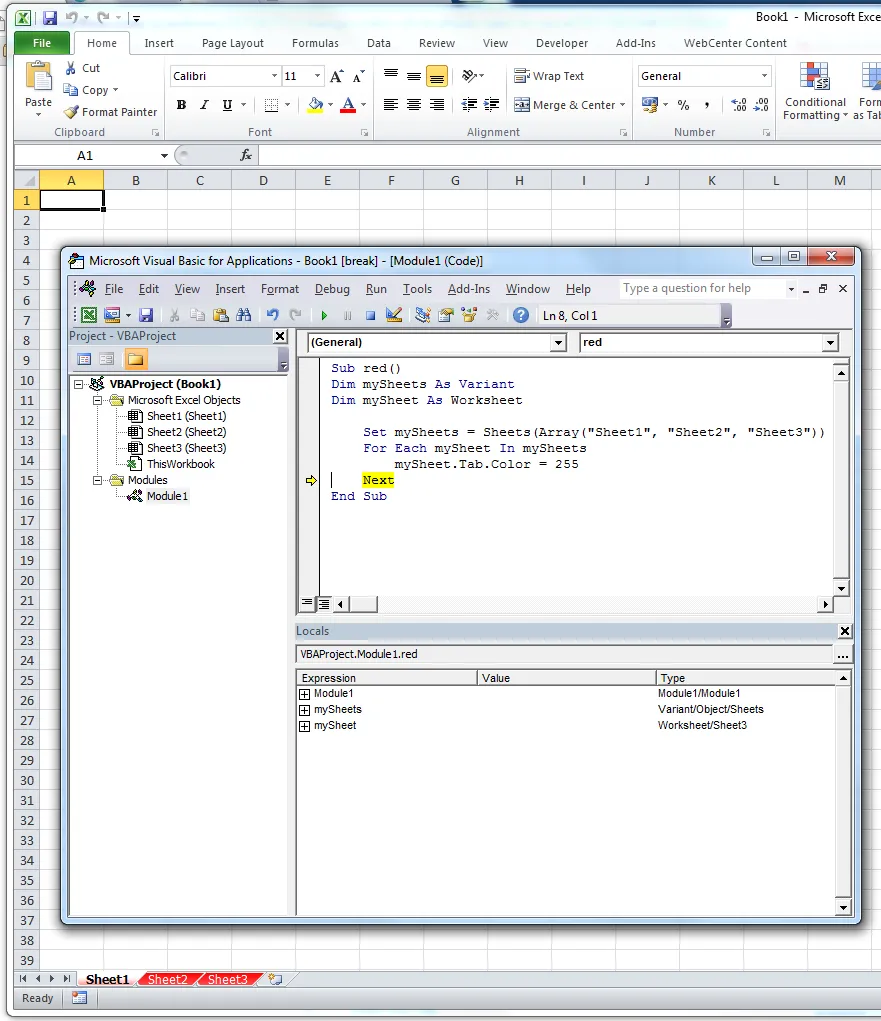This screenshot has width=881, height=1021.
Task: Click the Find binoculars icon in VBA toolbar
Action: point(244,316)
